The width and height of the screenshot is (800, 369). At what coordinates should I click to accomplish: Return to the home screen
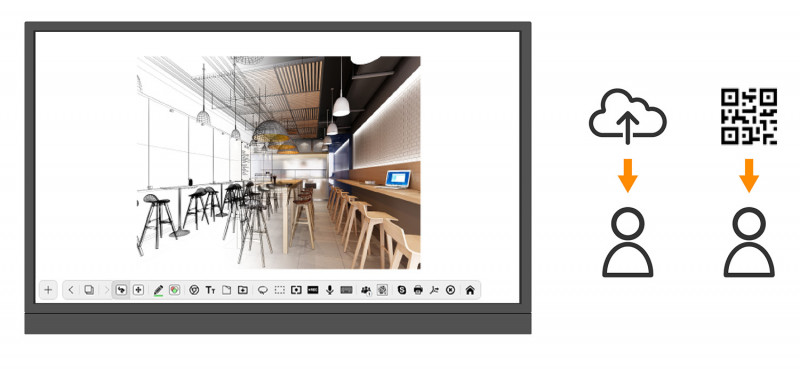coord(470,290)
